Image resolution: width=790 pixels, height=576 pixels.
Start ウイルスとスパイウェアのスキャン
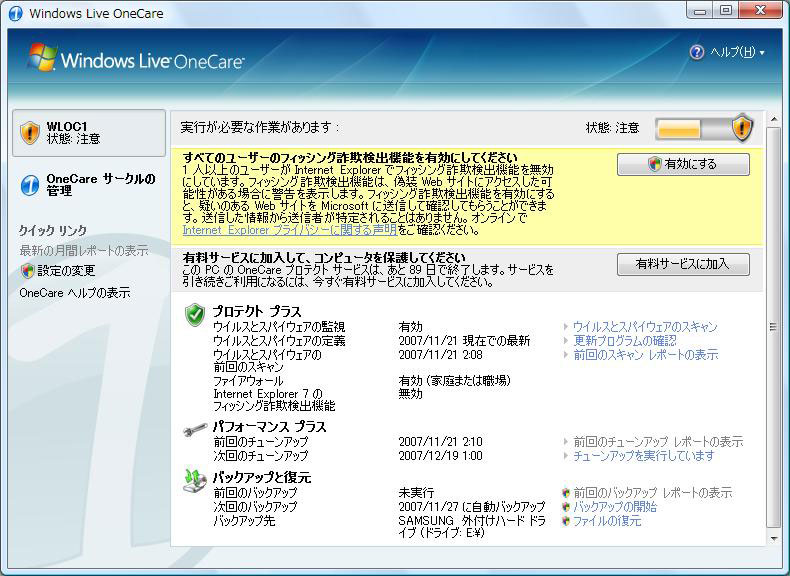(x=645, y=327)
